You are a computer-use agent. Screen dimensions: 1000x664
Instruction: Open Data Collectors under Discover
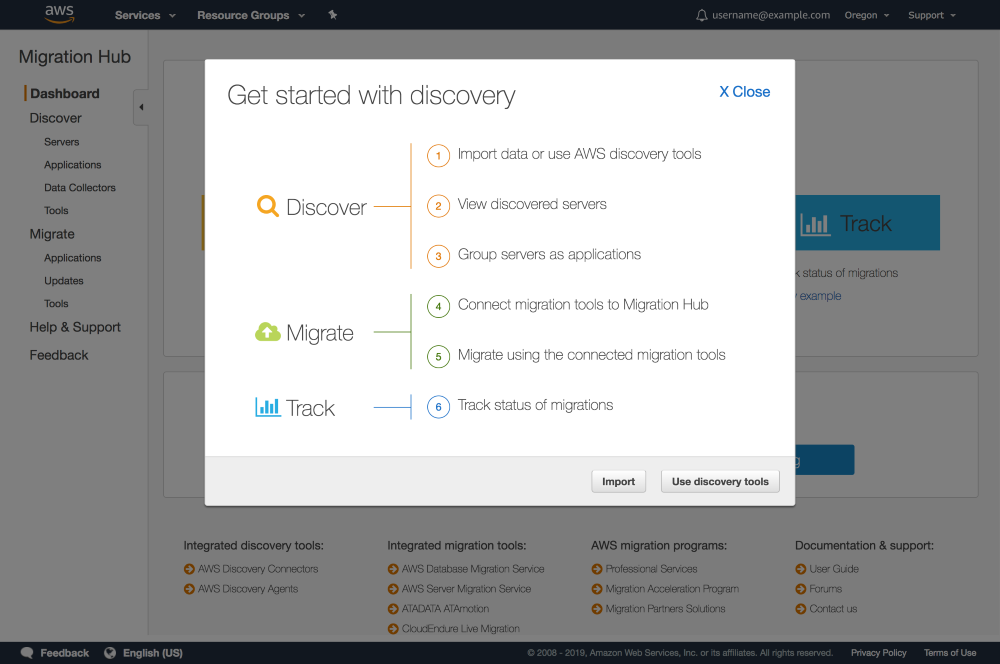80,188
